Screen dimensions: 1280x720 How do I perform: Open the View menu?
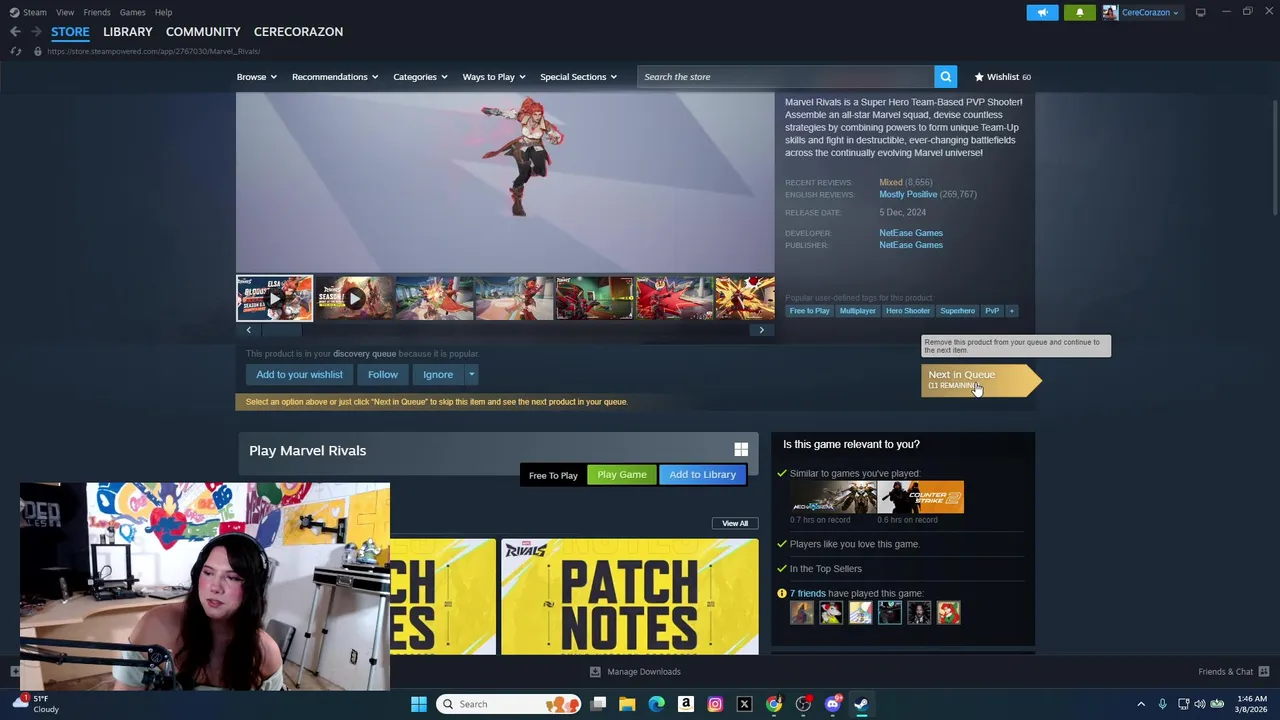pyautogui.click(x=65, y=12)
